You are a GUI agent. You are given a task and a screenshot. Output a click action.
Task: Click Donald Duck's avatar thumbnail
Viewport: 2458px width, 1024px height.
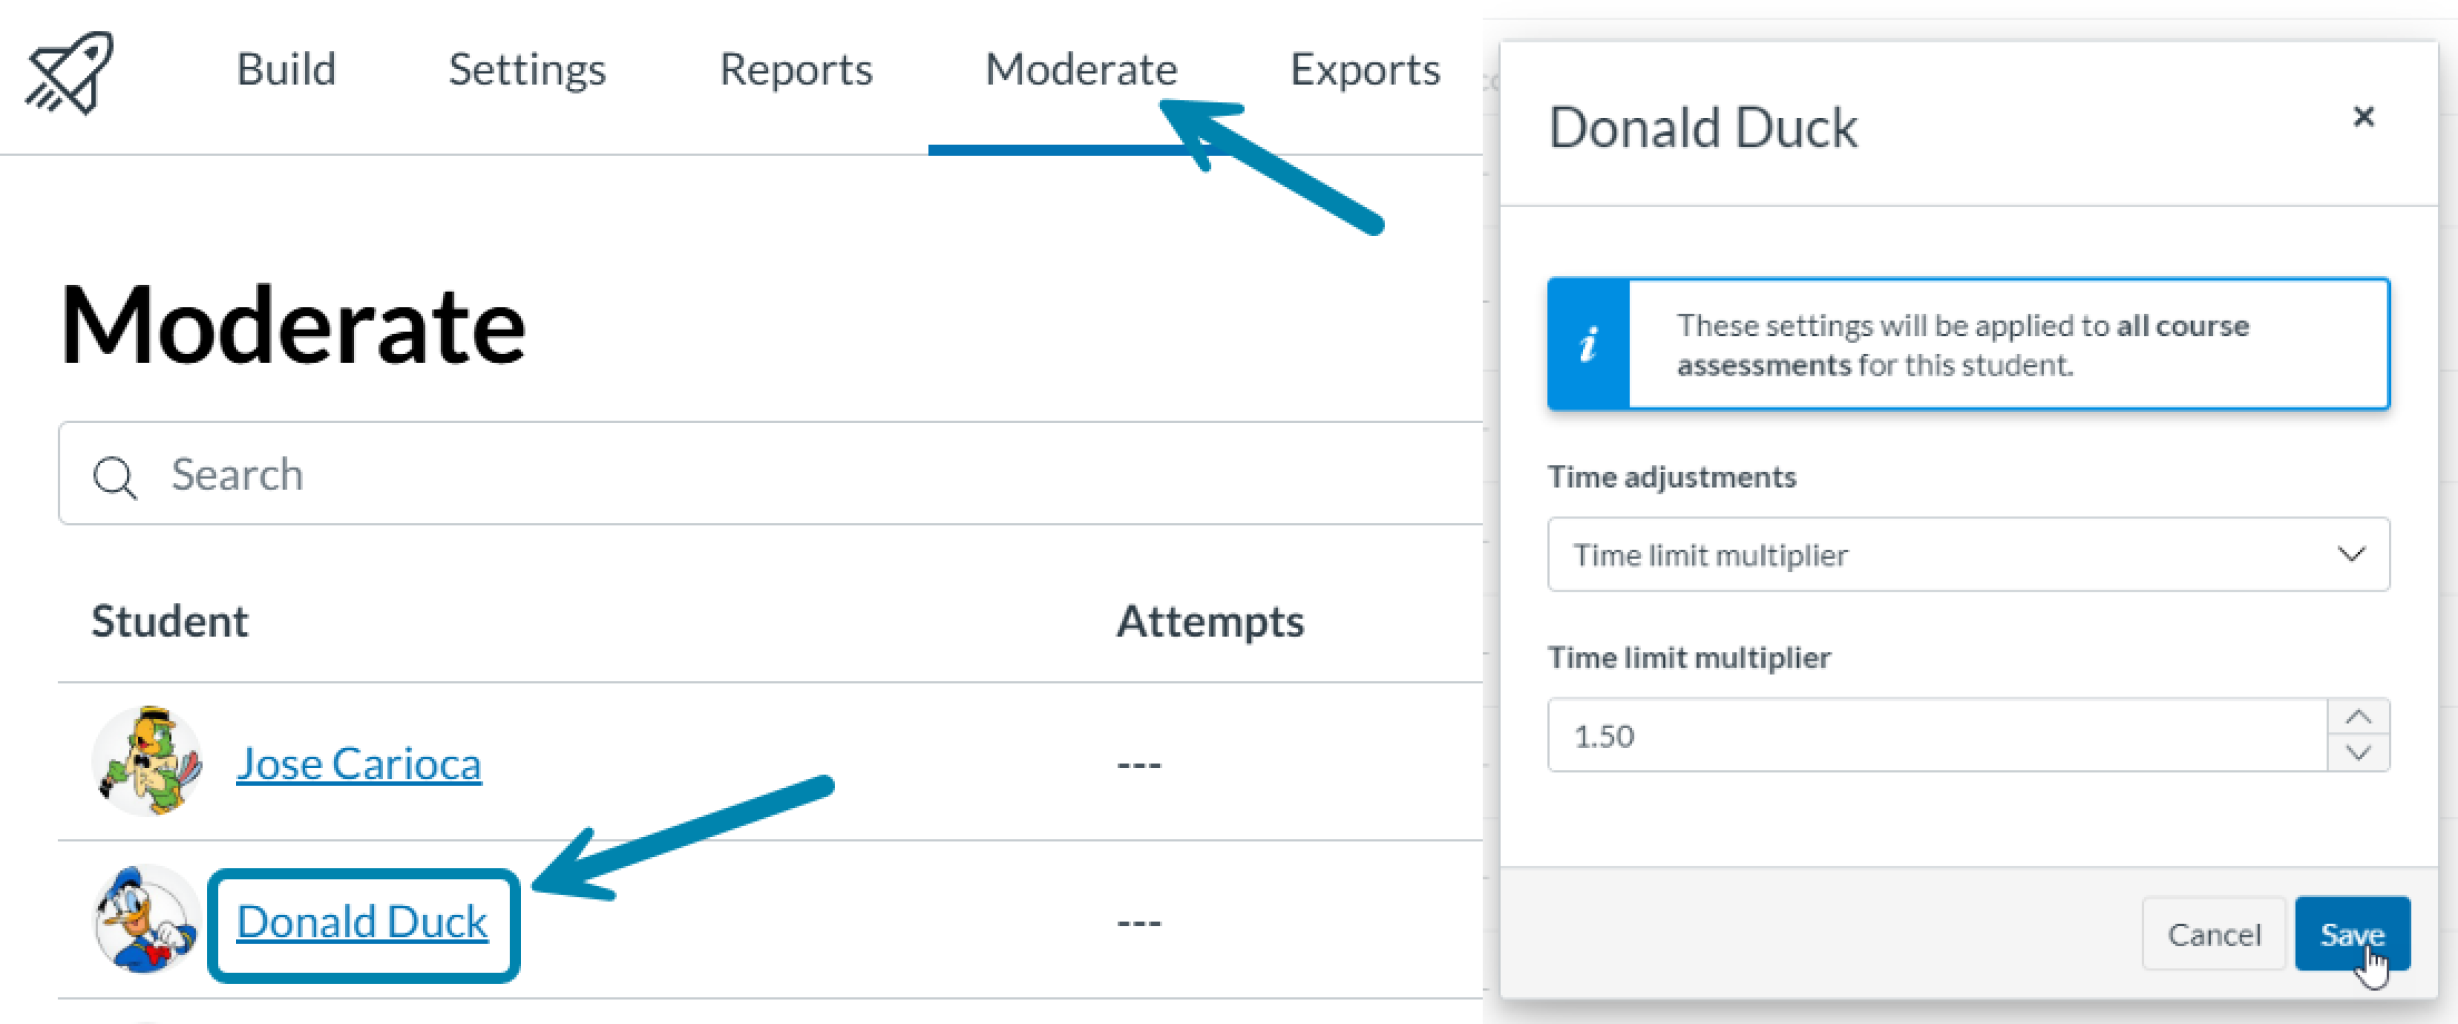point(145,920)
